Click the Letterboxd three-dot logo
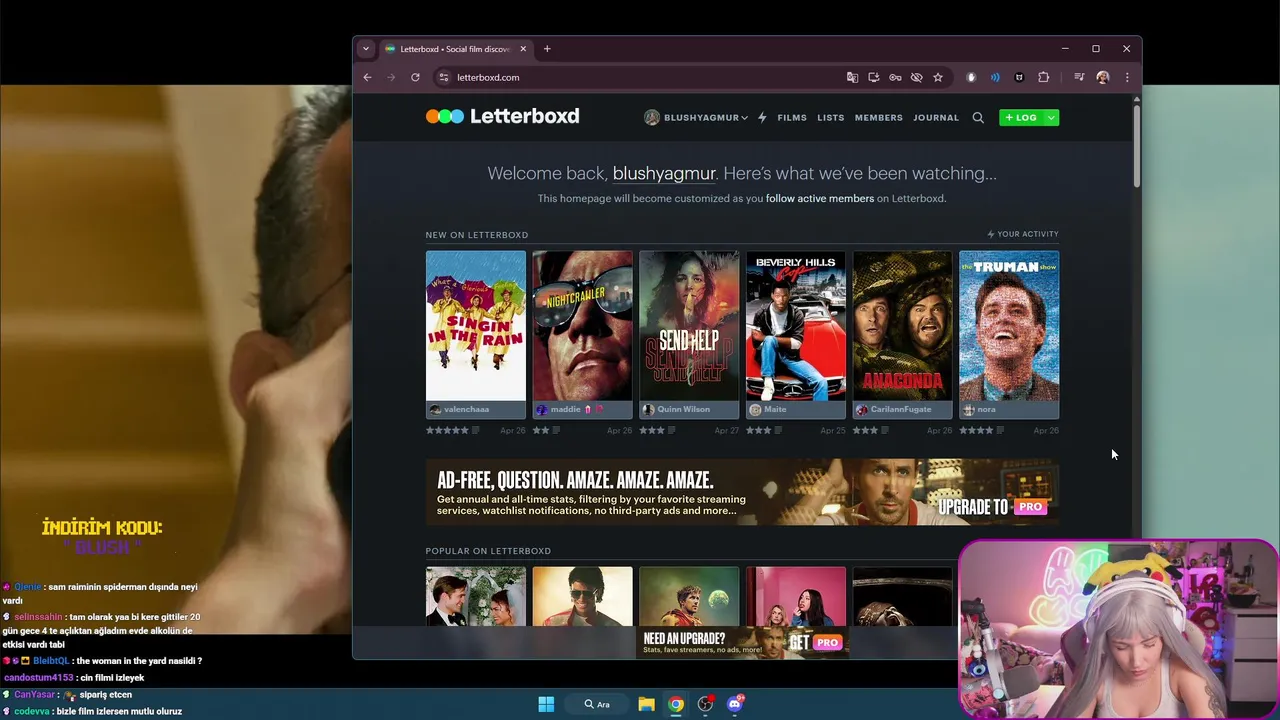The width and height of the screenshot is (1280, 720). click(x=445, y=116)
